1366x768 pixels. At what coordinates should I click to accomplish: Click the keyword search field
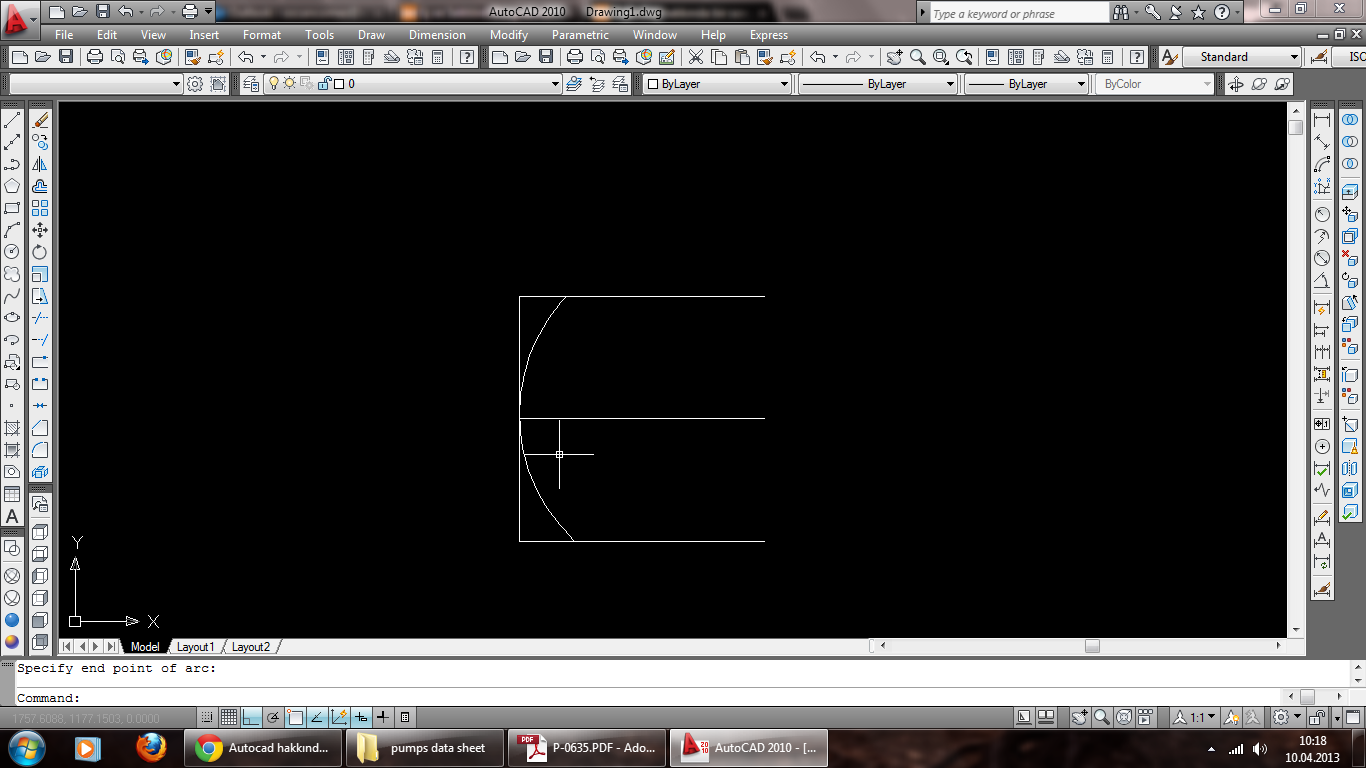[x=1018, y=14]
